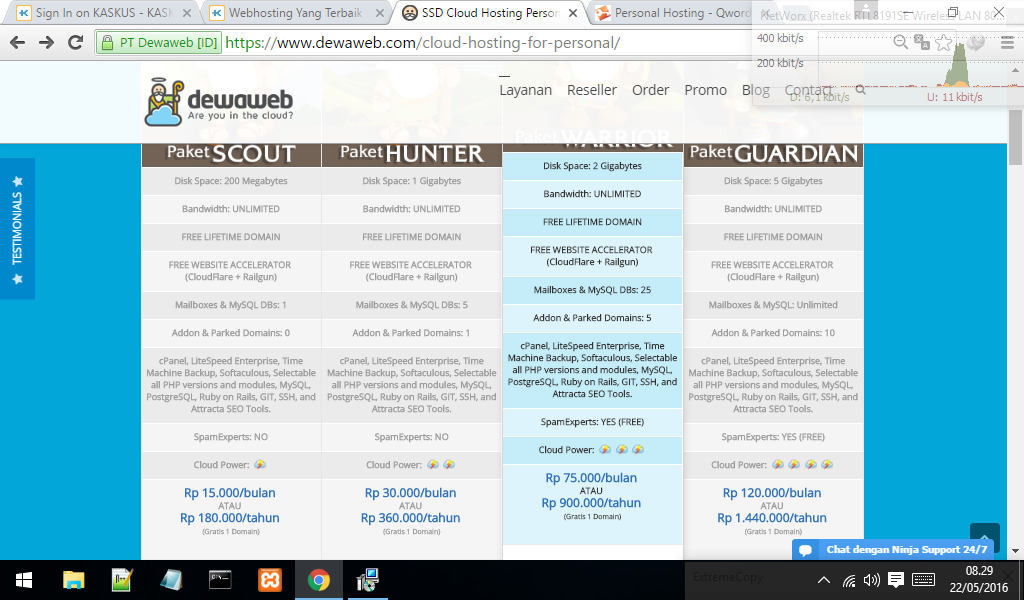Click the zoom magnifier icon in address bar
Viewport: 1024px width, 600px height.
[901, 43]
